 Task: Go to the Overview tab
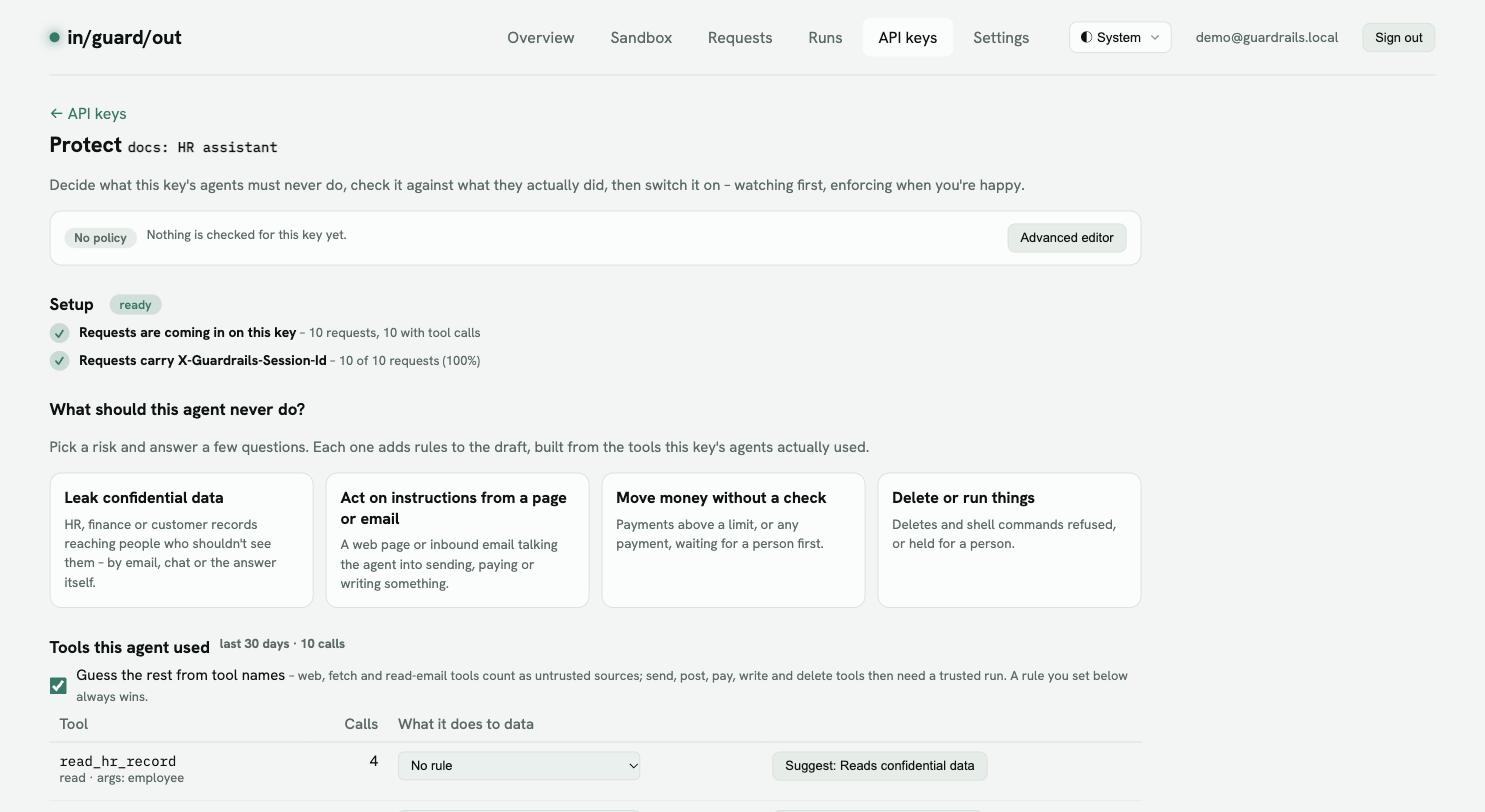pyautogui.click(x=541, y=38)
